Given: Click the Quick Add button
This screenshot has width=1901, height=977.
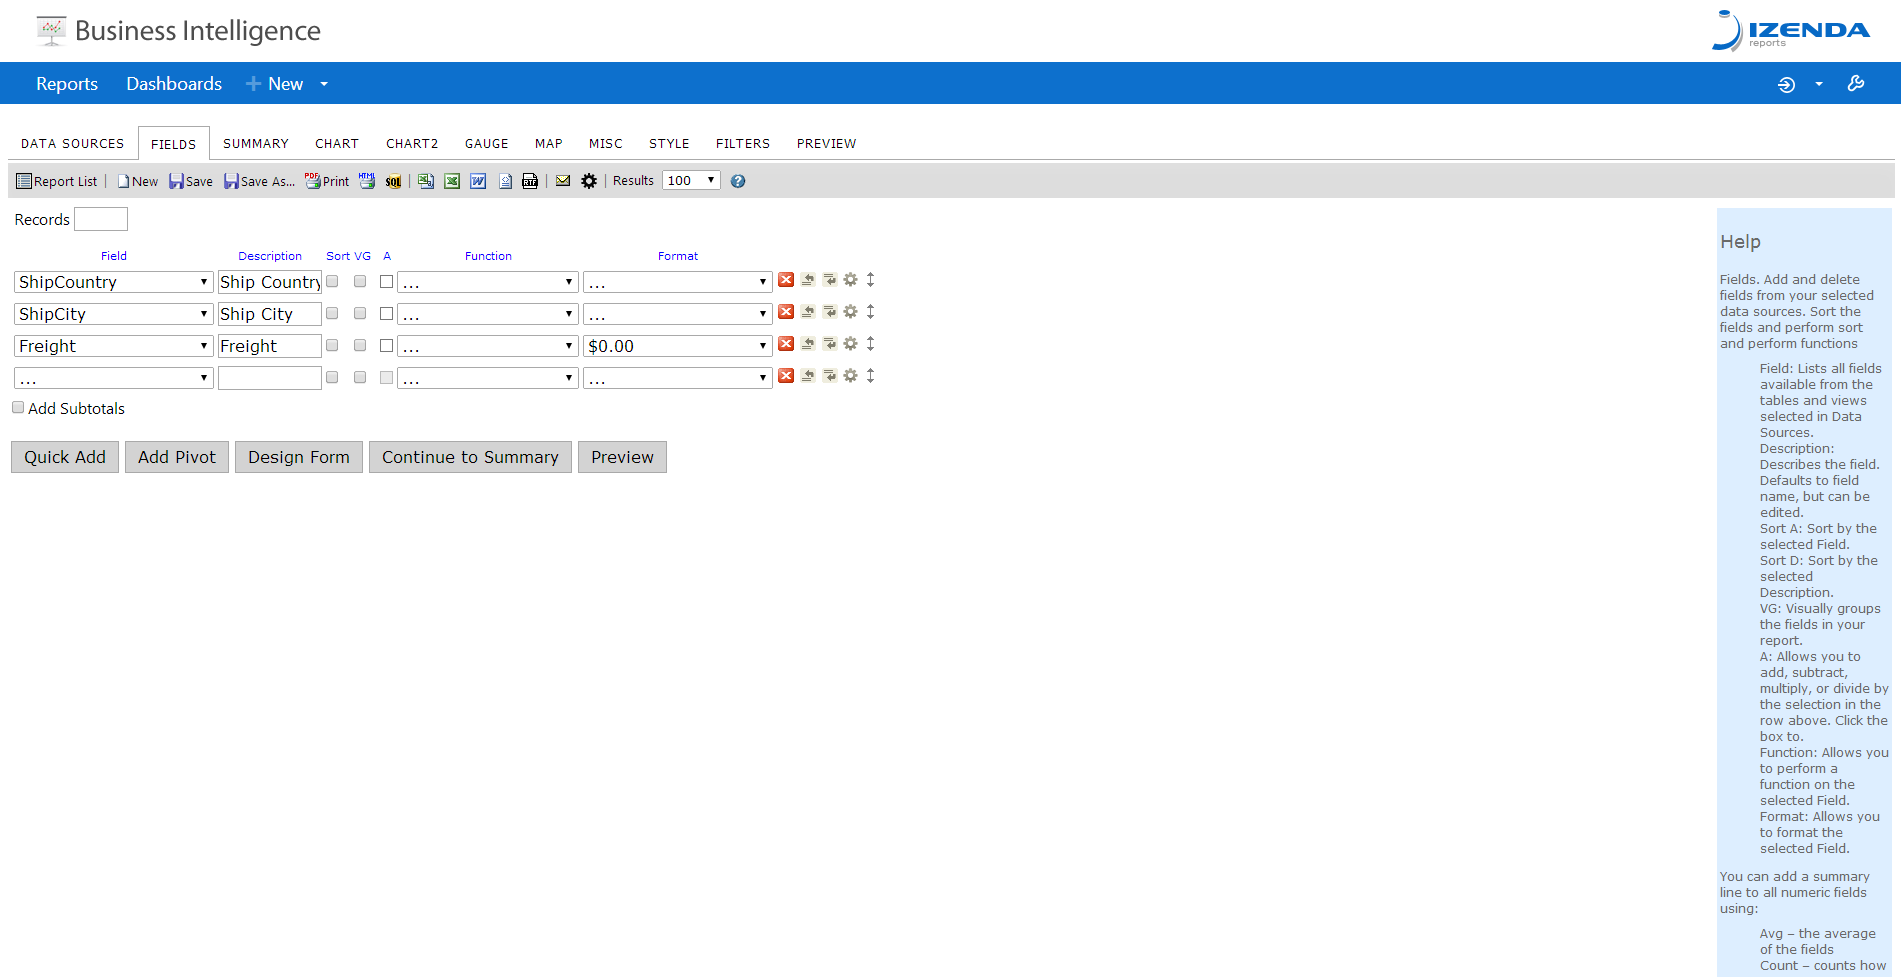Looking at the screenshot, I should coord(65,457).
